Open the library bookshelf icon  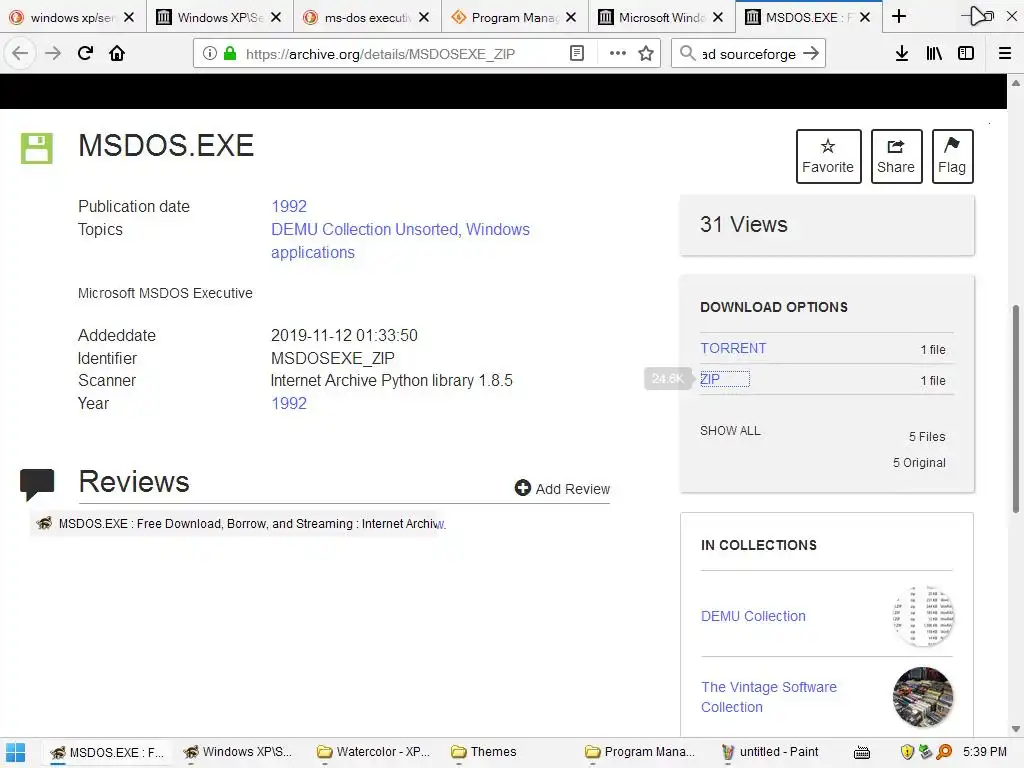[x=934, y=54]
